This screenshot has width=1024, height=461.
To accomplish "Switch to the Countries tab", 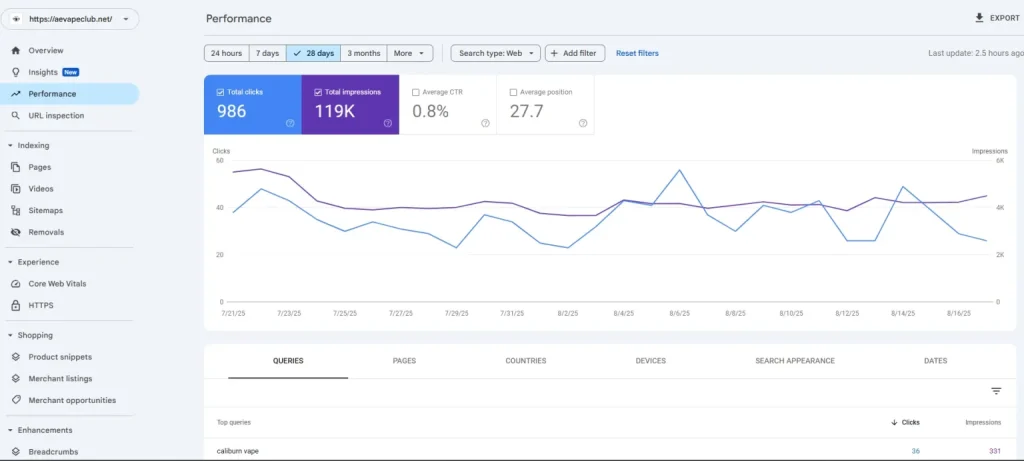I will [x=526, y=360].
